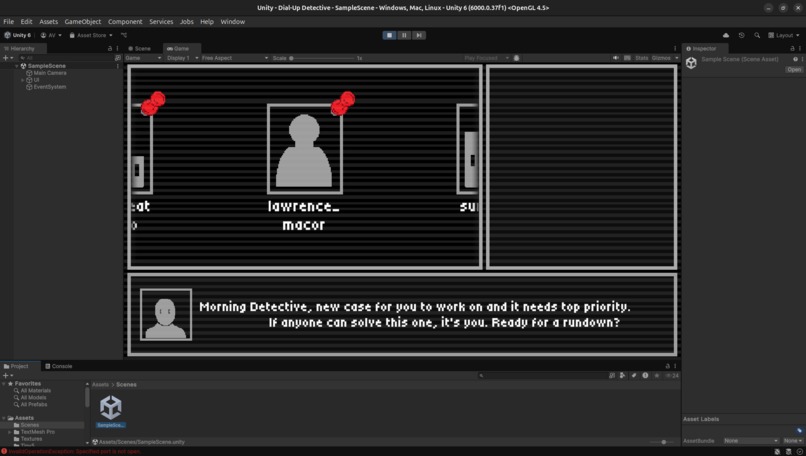The image size is (806, 456).
Task: Open the Component menu
Action: [125, 22]
